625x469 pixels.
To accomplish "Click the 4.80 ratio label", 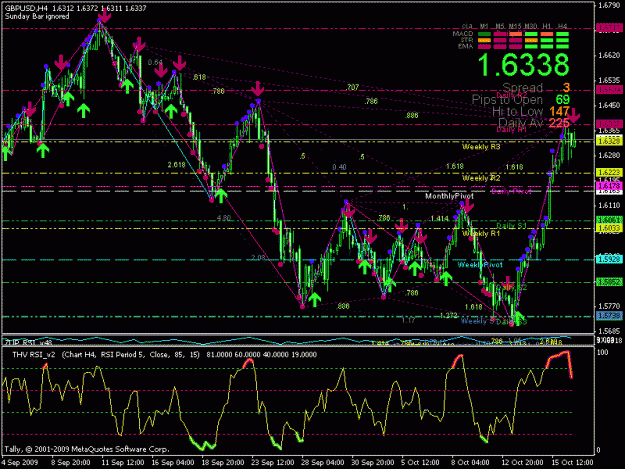I will pos(224,218).
